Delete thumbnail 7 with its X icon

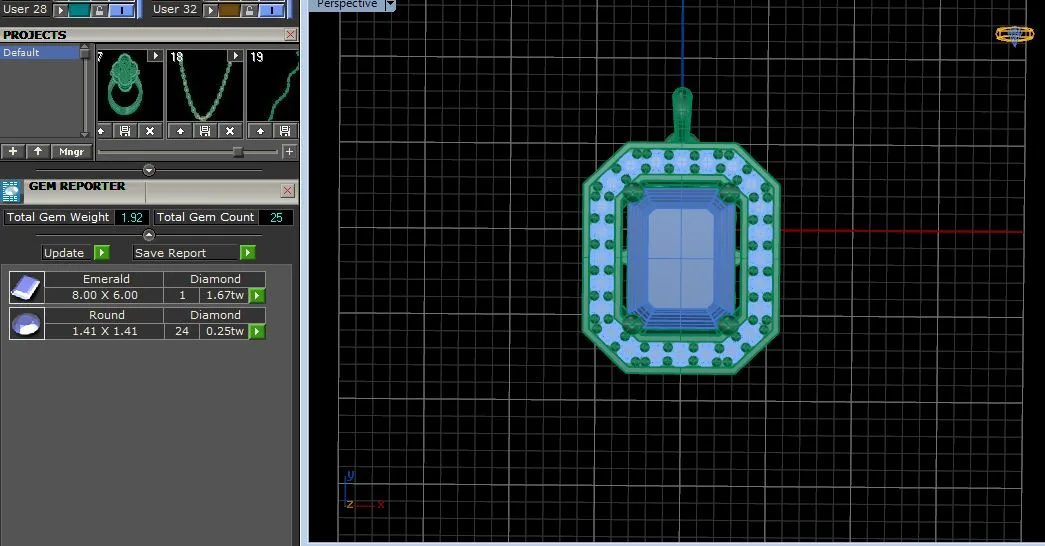[x=150, y=131]
